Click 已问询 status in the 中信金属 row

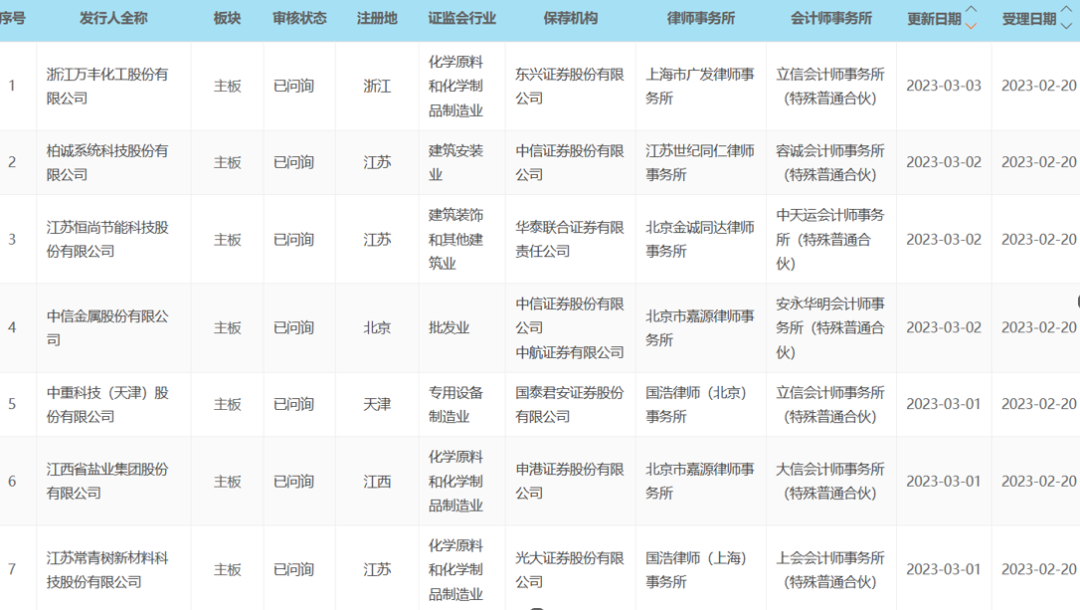(x=294, y=328)
